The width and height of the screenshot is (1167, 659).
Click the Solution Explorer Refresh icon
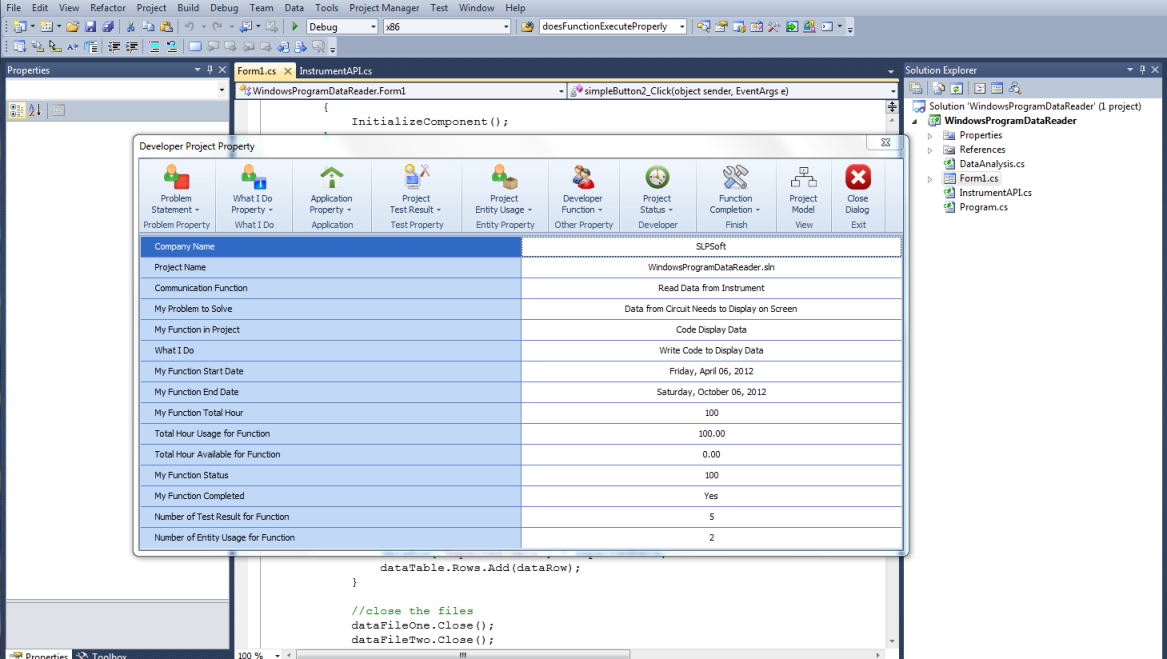(956, 89)
